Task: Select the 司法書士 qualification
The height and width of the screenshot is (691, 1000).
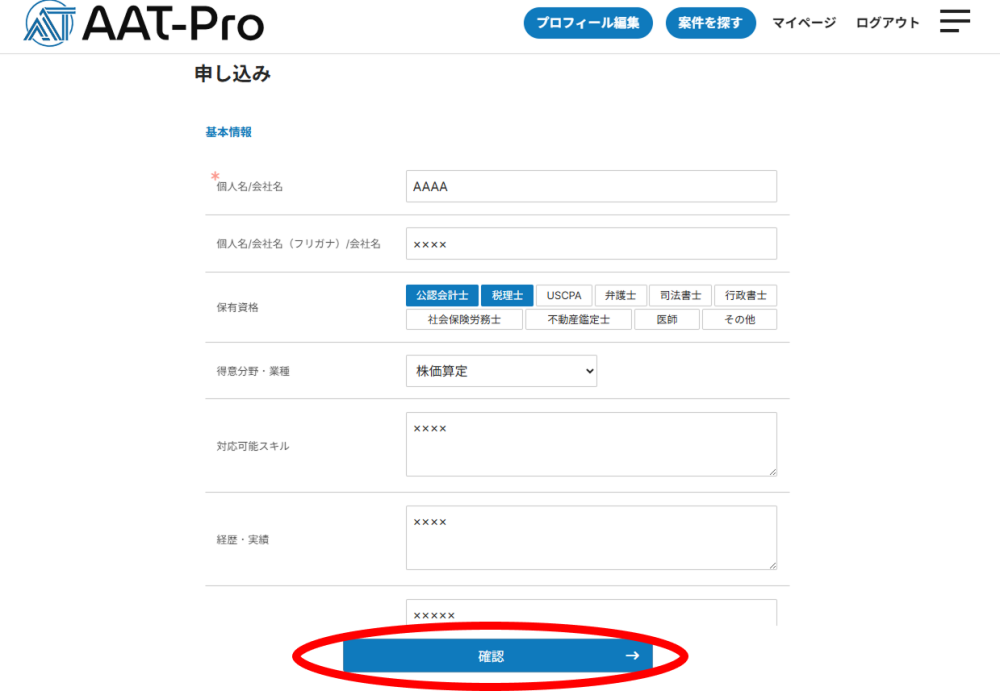Action: 680,295
